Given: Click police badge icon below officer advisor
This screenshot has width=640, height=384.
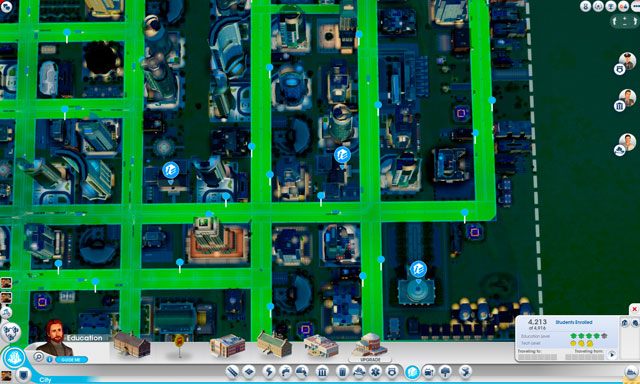Looking at the screenshot, I should [620, 69].
